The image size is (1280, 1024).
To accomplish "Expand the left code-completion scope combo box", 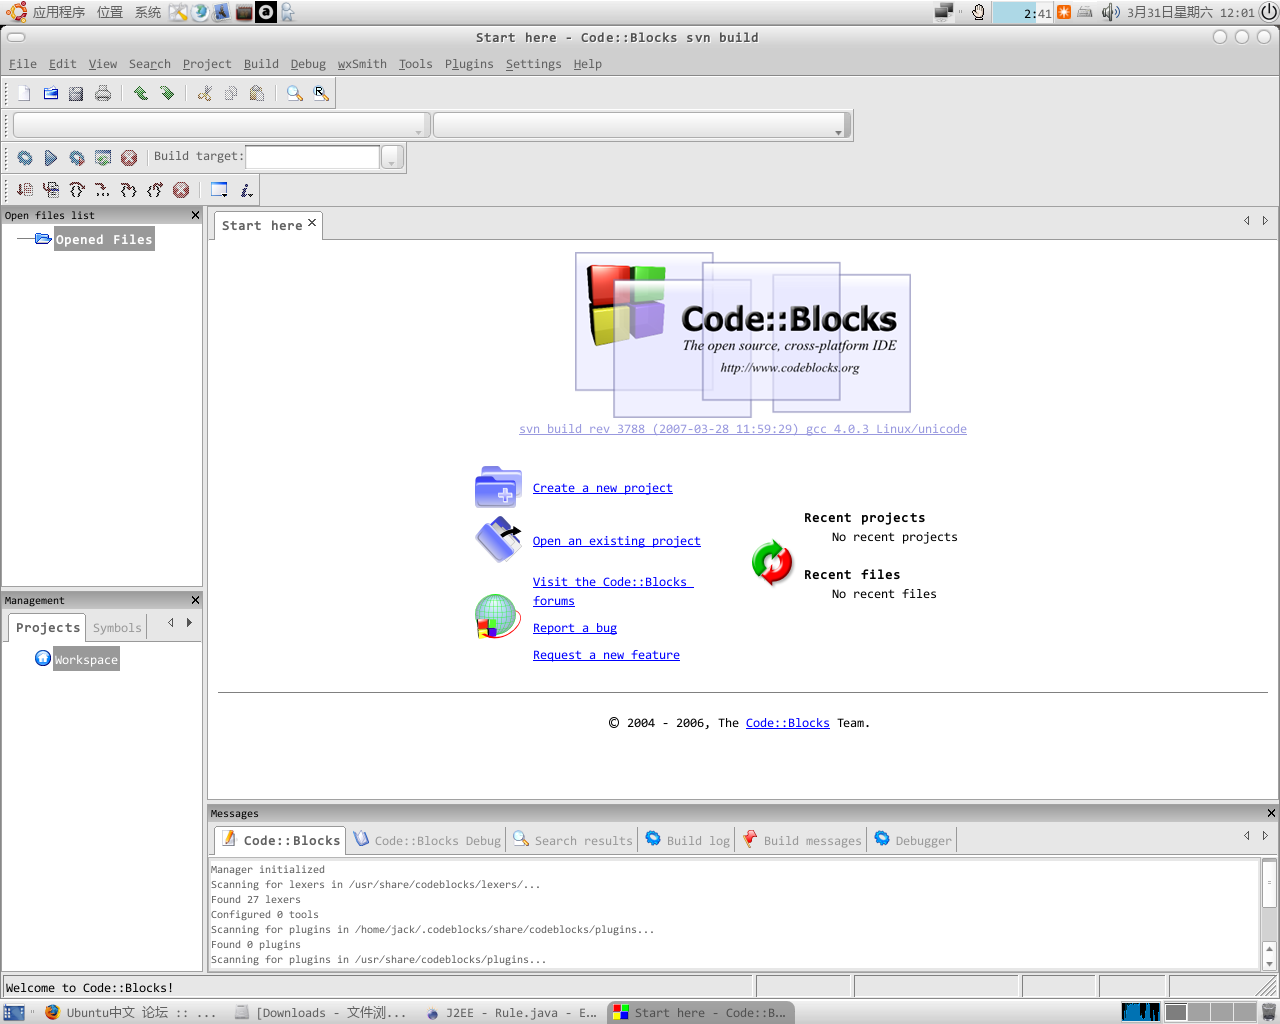I will click(x=221, y=125).
